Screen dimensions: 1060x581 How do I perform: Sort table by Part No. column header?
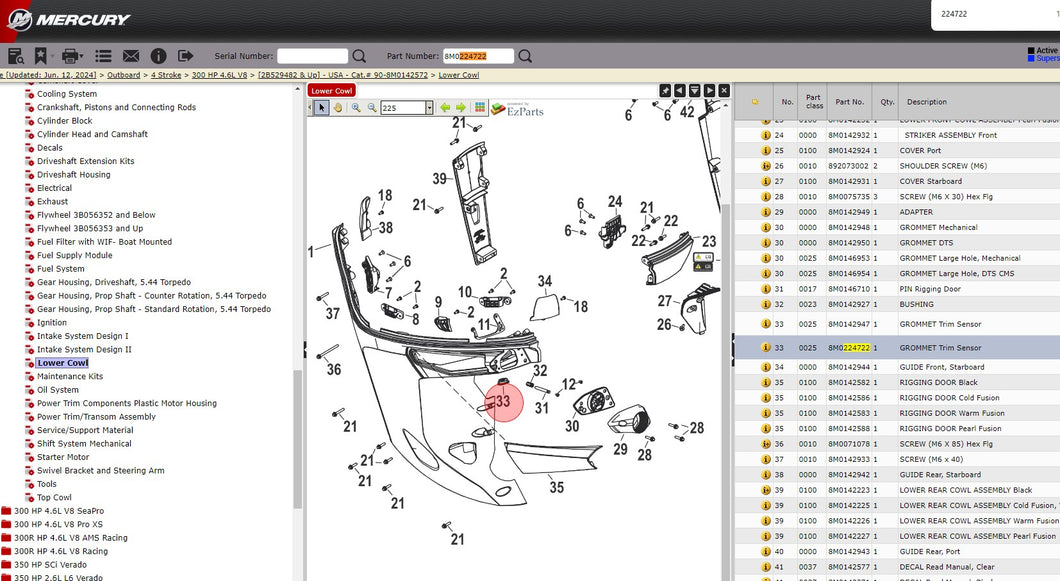(849, 102)
